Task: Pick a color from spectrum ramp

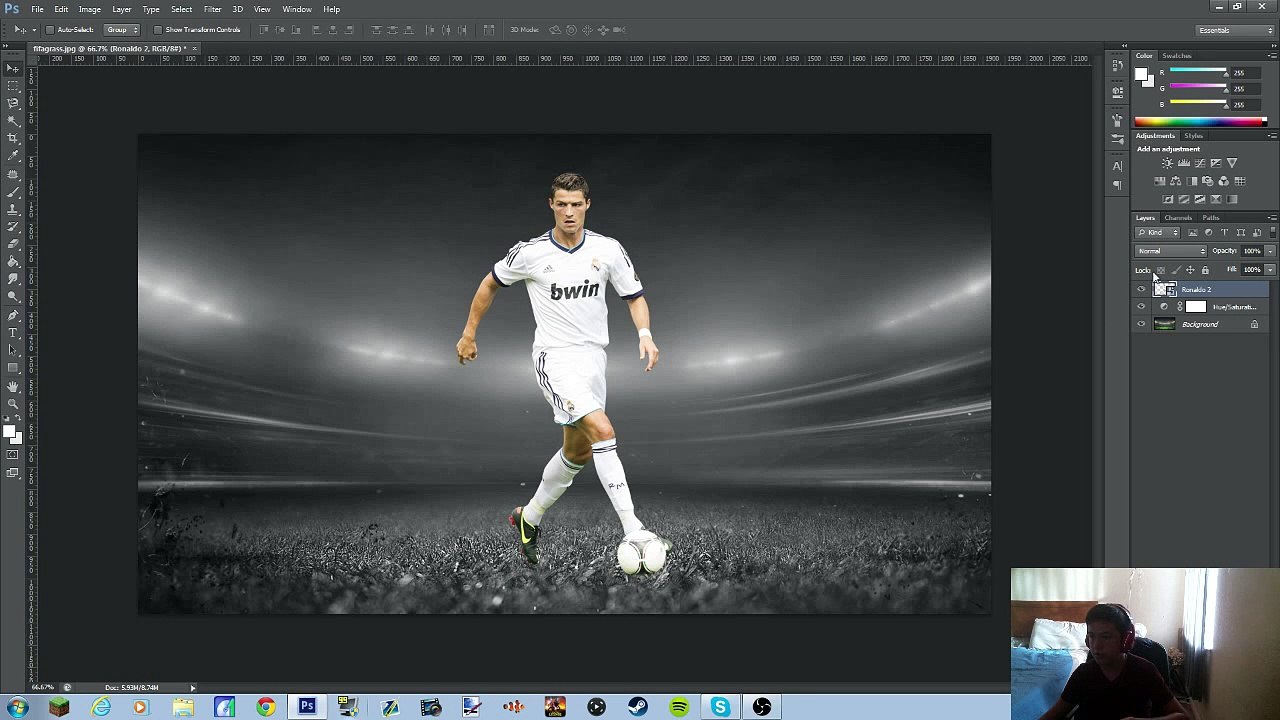Action: (x=1200, y=122)
